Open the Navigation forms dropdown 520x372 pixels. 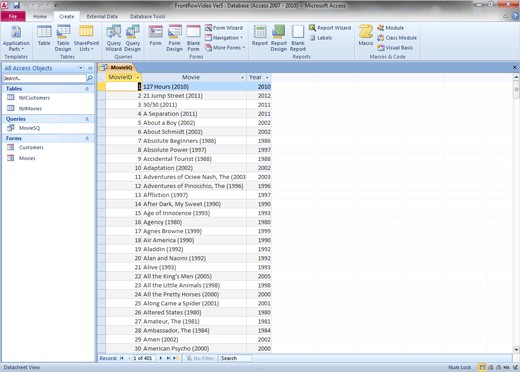[224, 38]
